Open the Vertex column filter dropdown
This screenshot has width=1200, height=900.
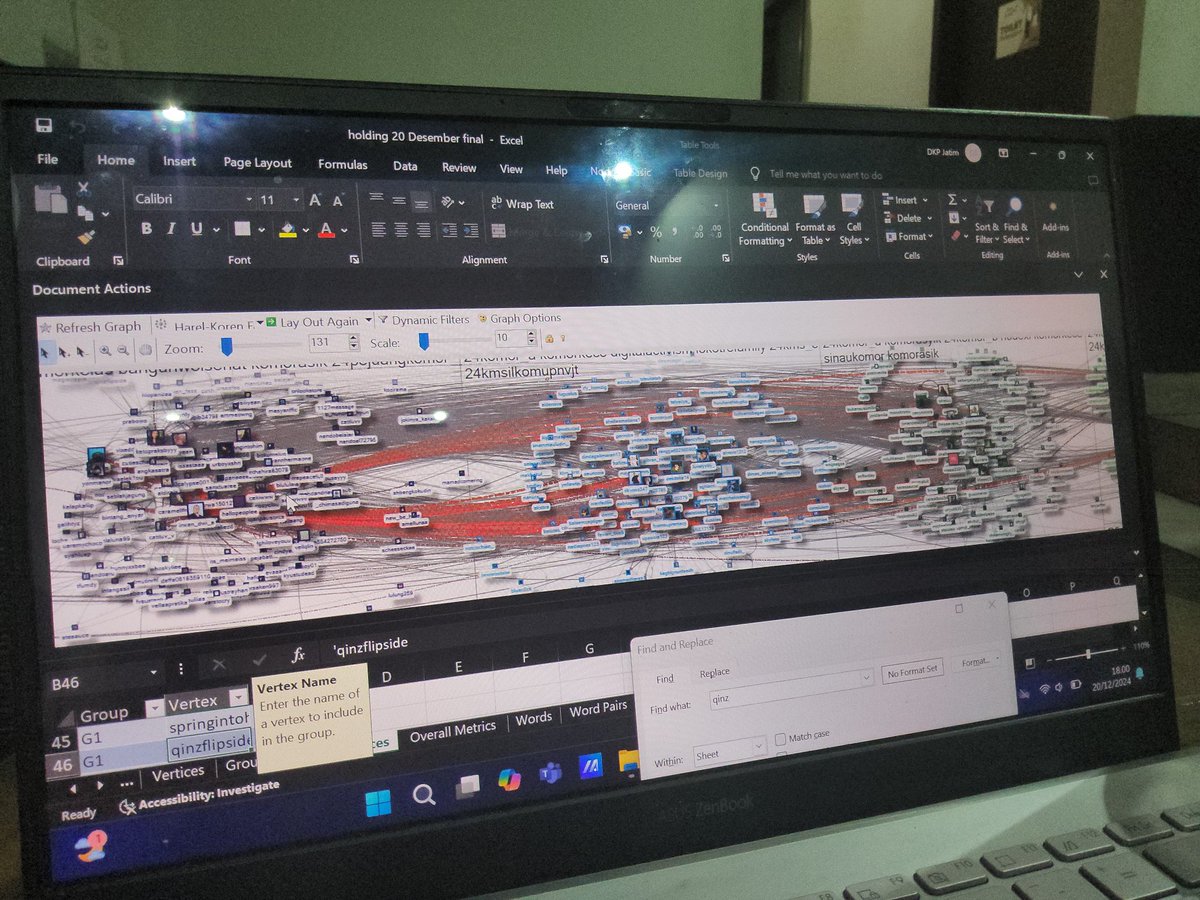tap(238, 697)
